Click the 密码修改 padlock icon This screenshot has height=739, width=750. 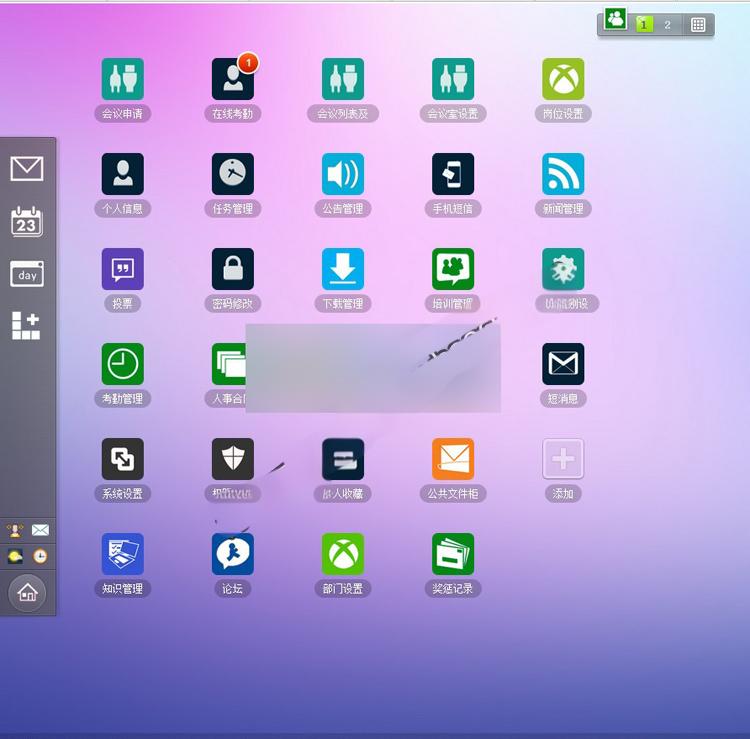(x=232, y=269)
